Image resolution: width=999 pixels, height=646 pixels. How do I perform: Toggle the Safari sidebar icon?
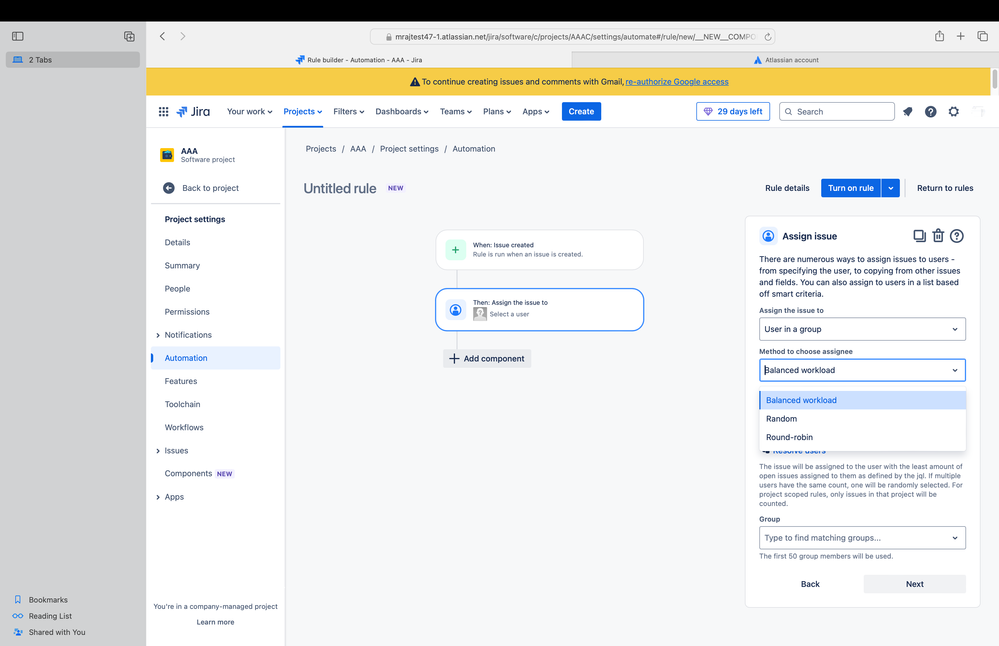click(x=18, y=36)
